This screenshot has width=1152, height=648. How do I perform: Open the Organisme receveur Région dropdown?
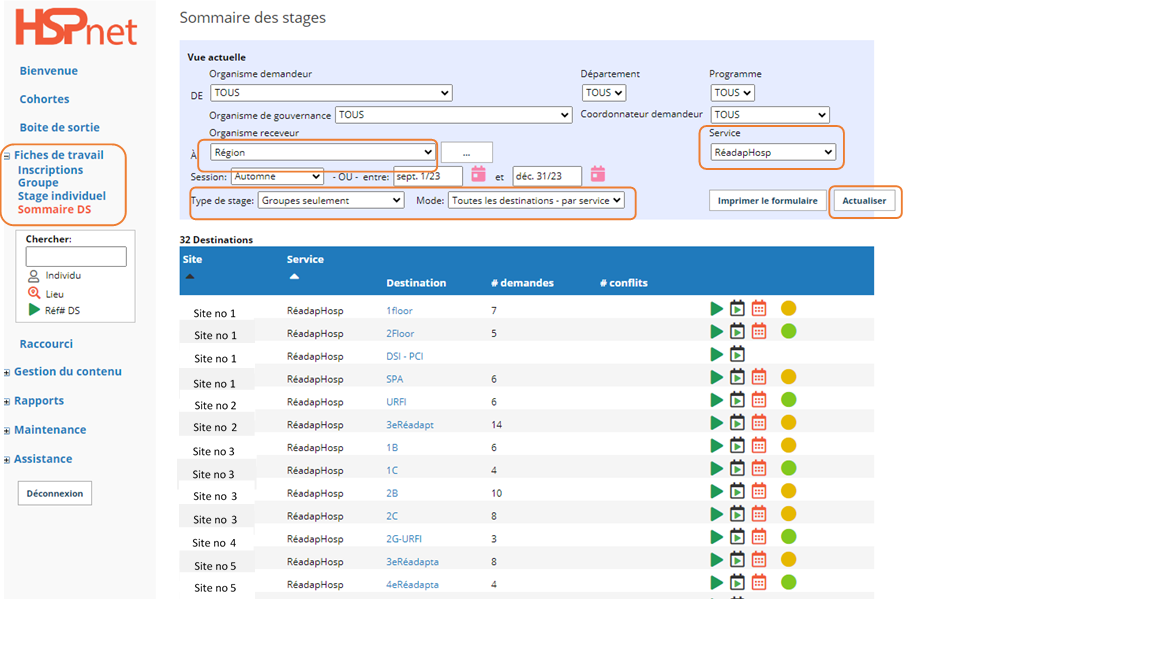[323, 152]
